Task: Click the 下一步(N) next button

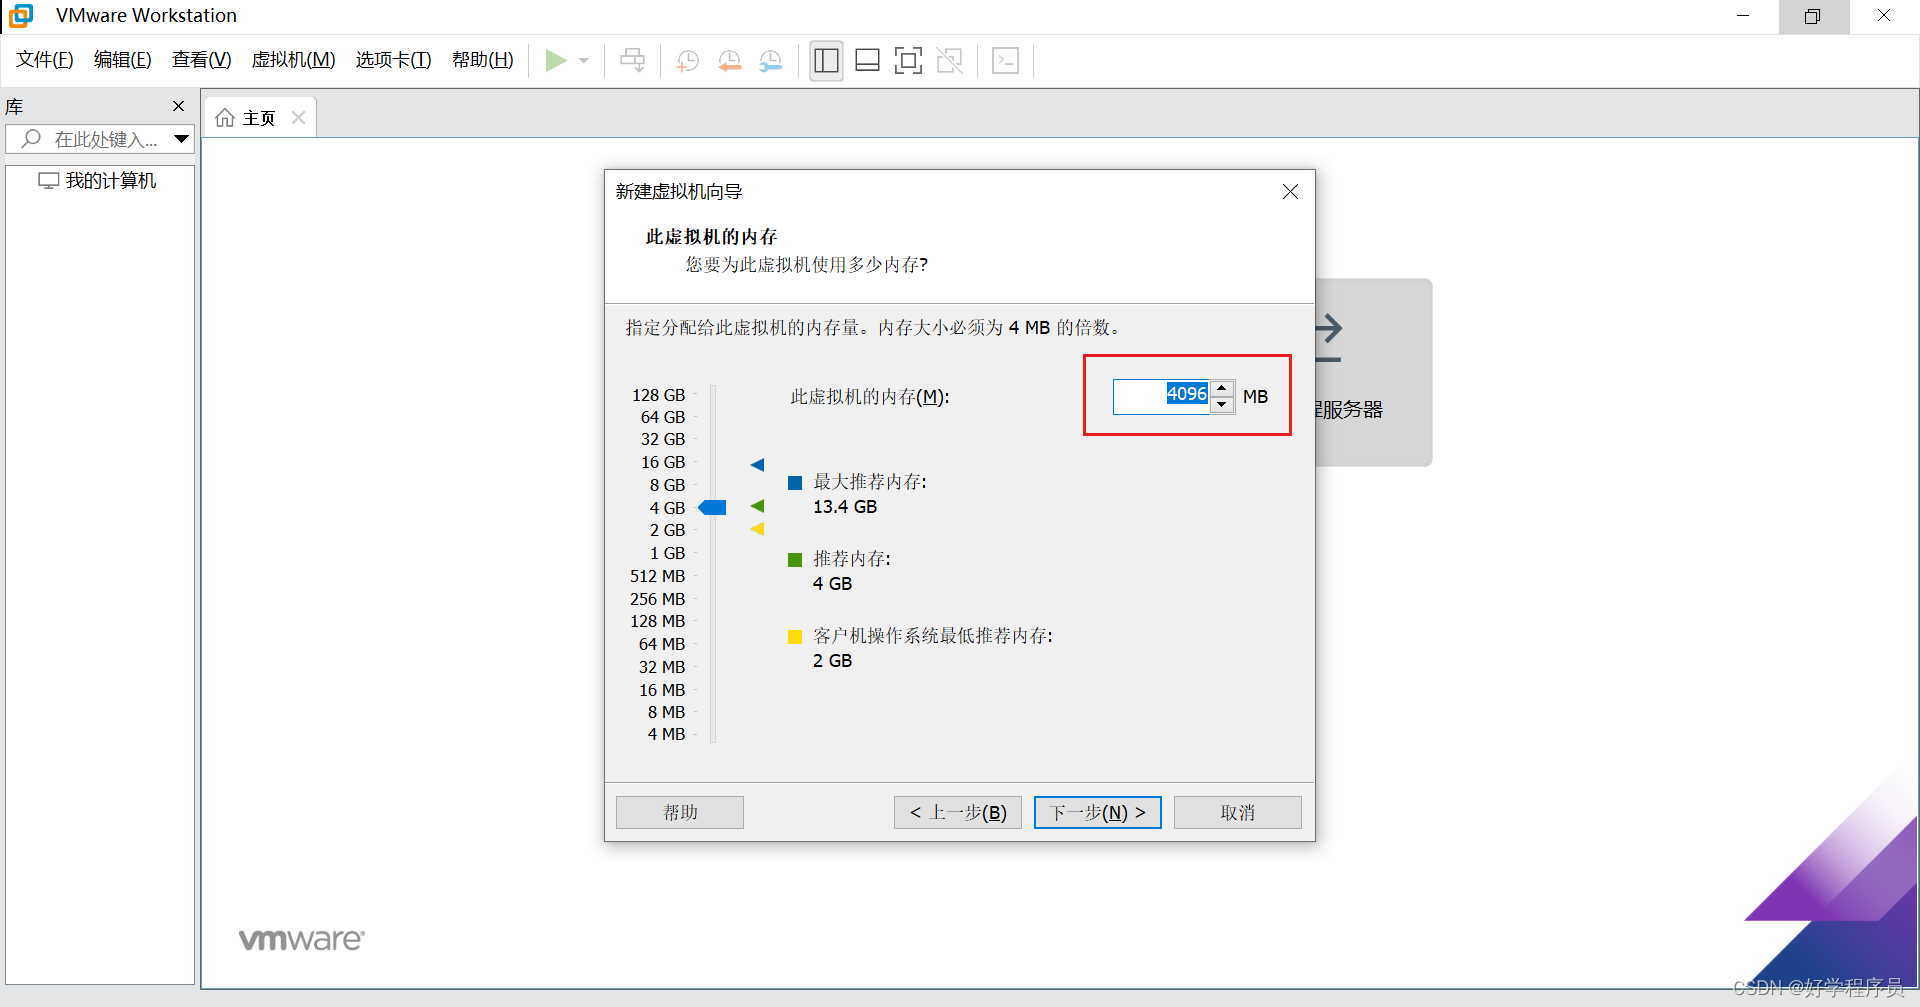Action: (x=1097, y=812)
